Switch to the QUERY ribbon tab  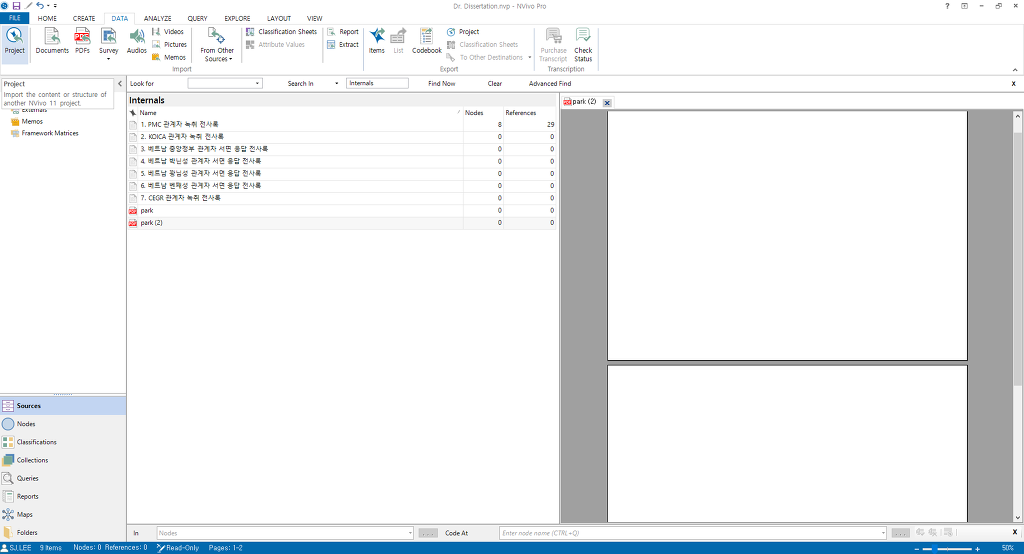click(x=197, y=18)
